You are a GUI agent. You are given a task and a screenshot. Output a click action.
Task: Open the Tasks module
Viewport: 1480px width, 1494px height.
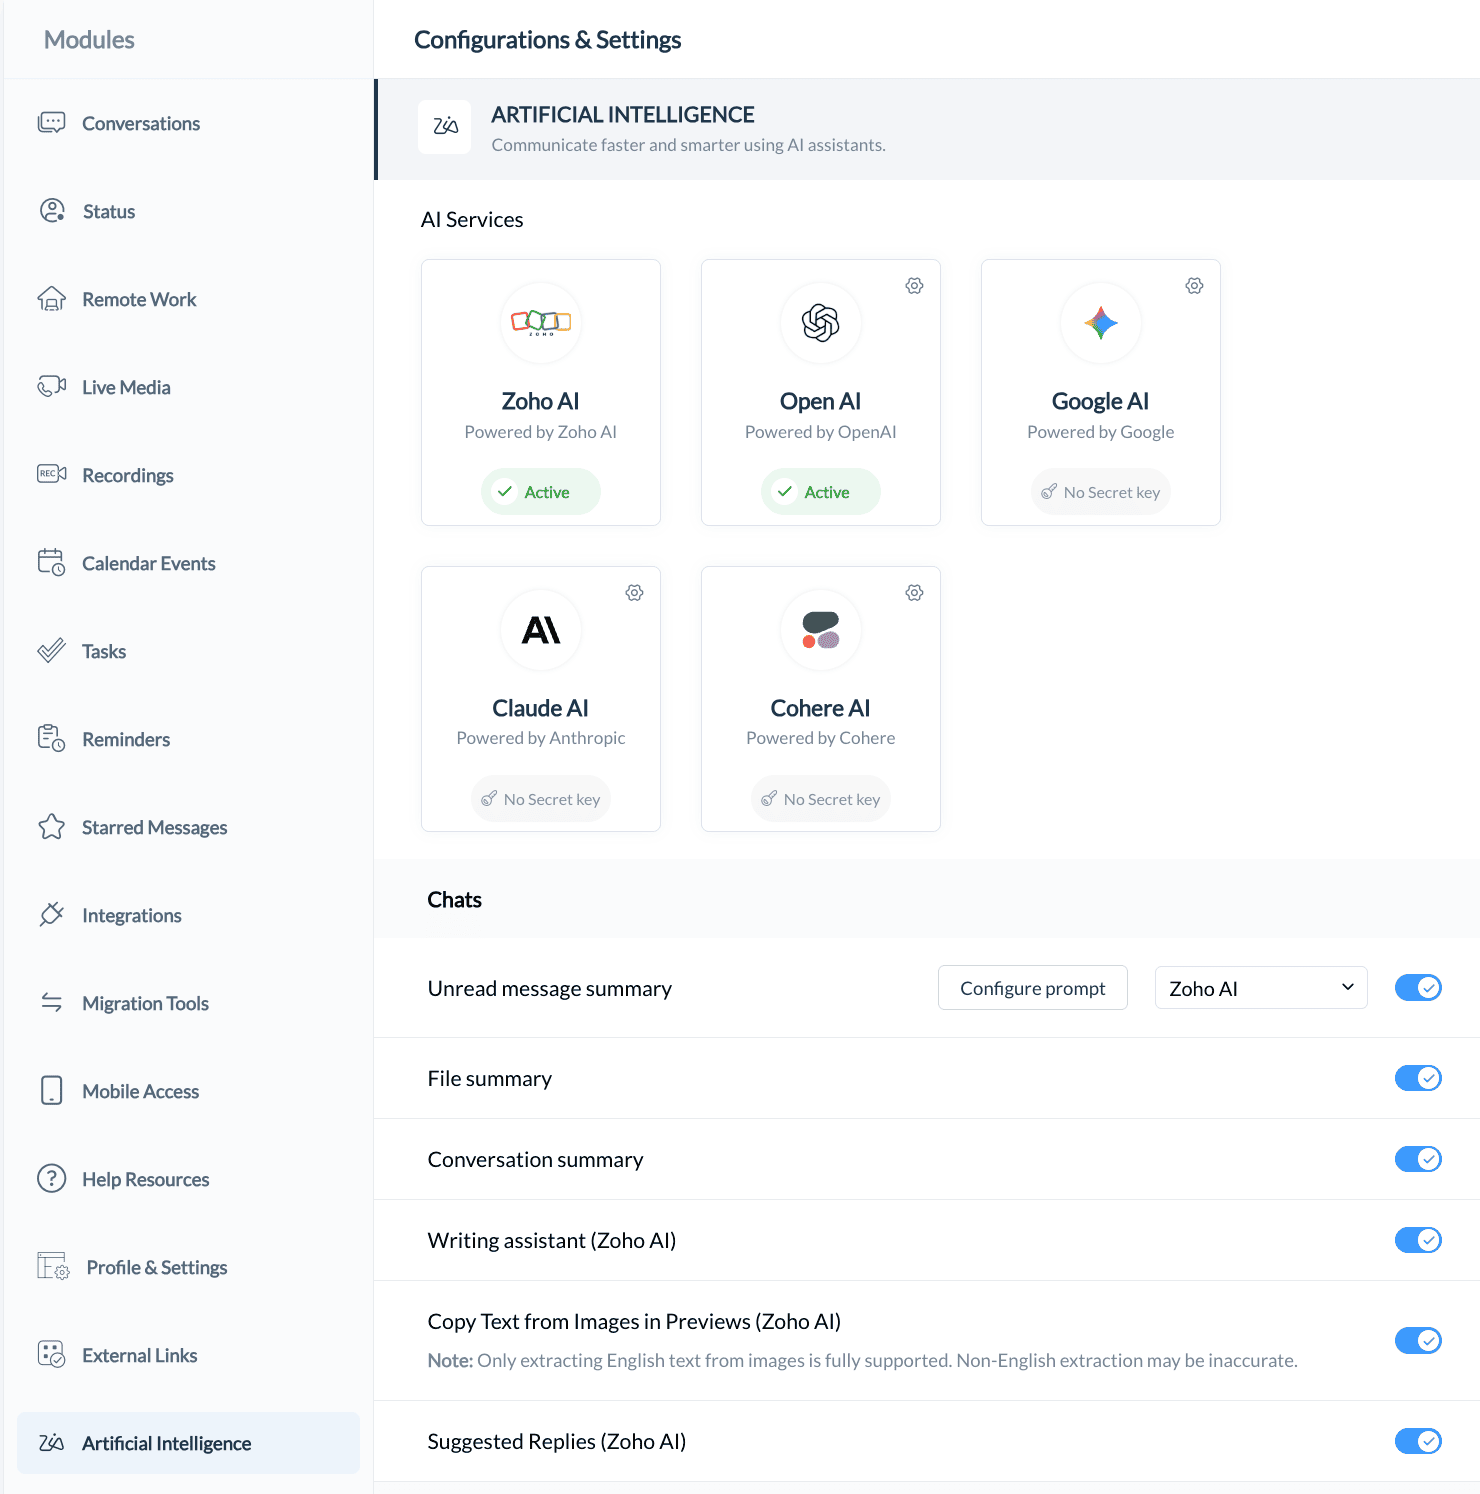point(188,651)
